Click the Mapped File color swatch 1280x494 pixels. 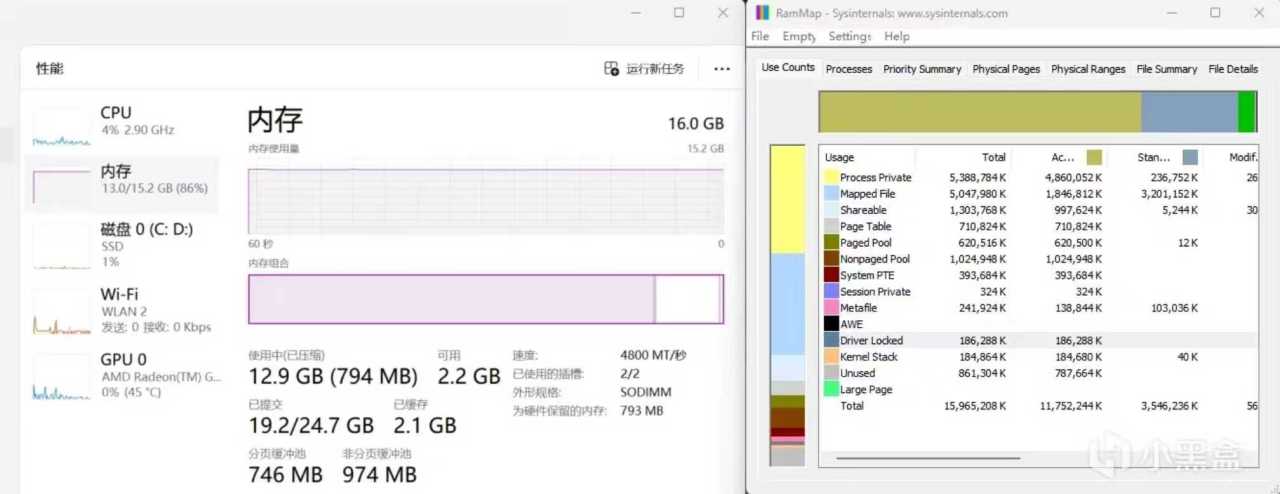tap(830, 194)
